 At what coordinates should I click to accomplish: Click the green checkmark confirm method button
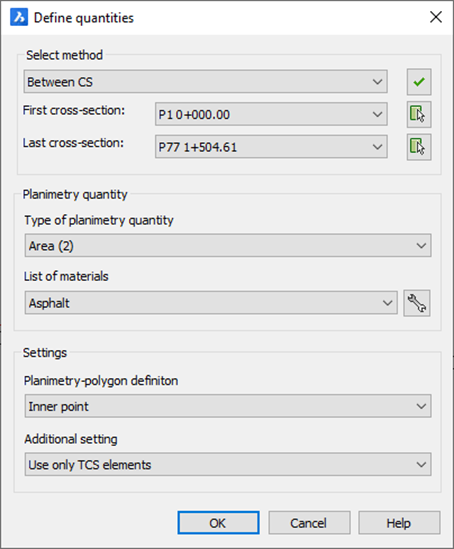pos(419,82)
